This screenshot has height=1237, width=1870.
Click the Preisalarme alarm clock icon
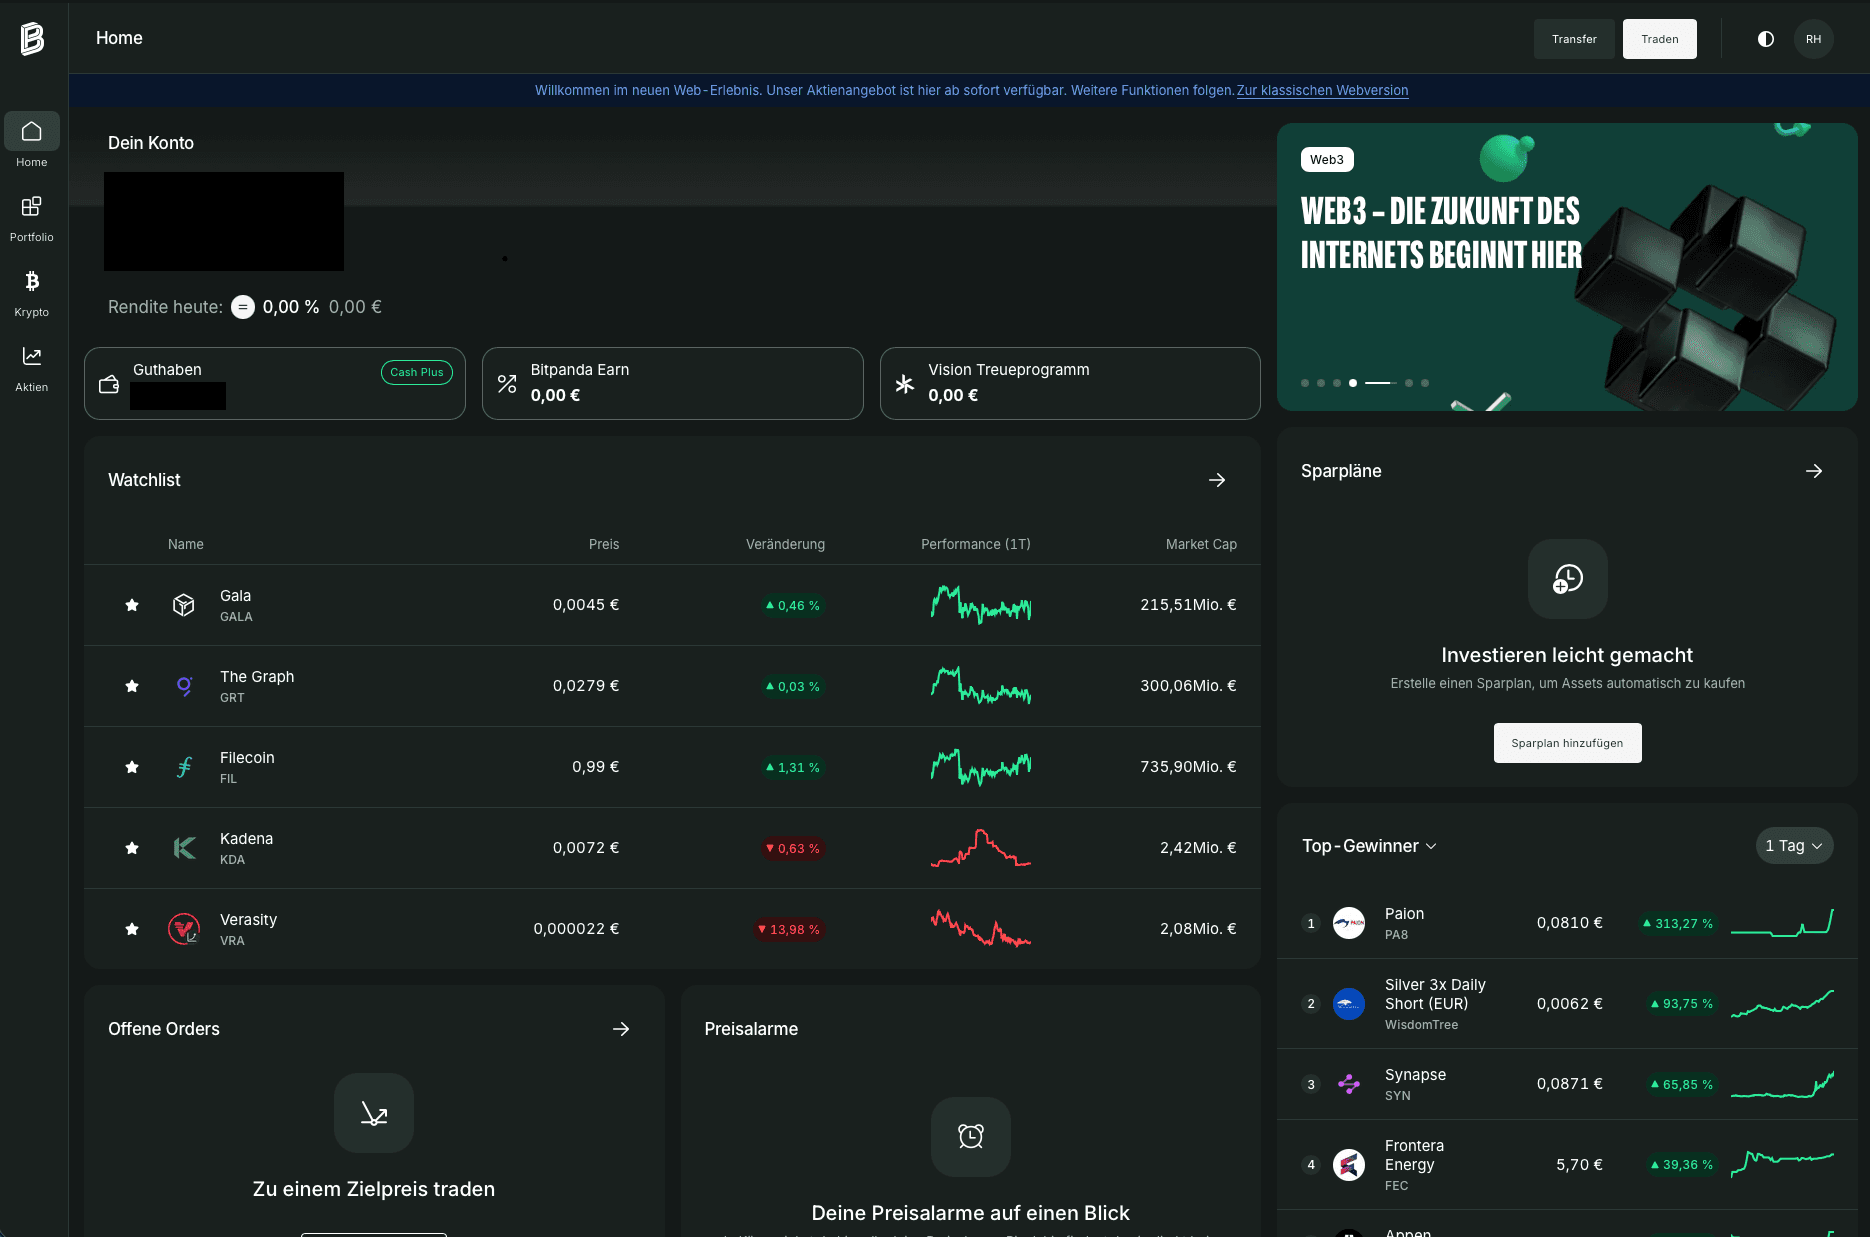click(x=971, y=1137)
